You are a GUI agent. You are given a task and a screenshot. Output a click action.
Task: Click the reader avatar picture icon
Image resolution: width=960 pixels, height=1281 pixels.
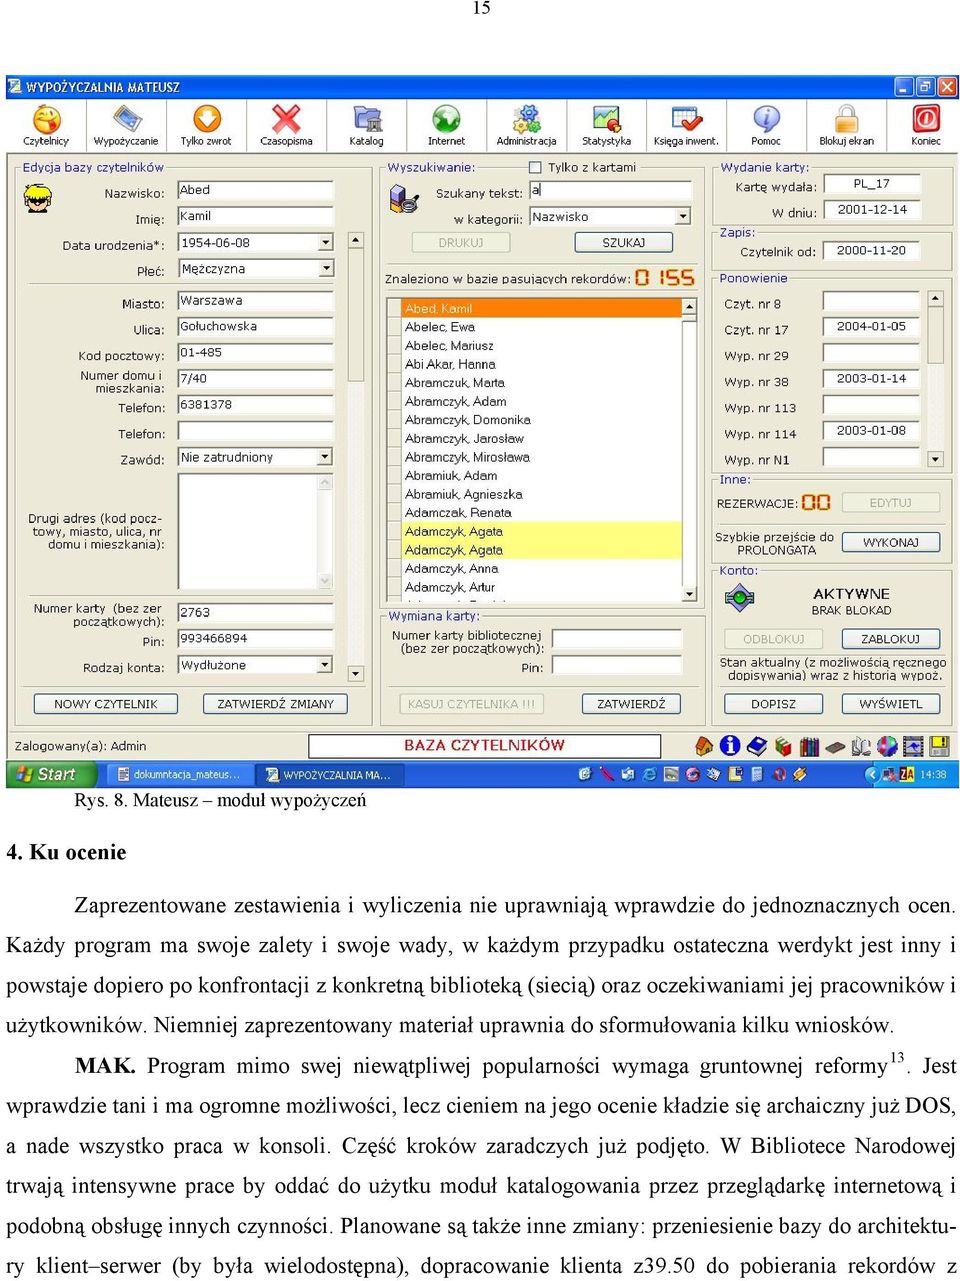pos(38,198)
